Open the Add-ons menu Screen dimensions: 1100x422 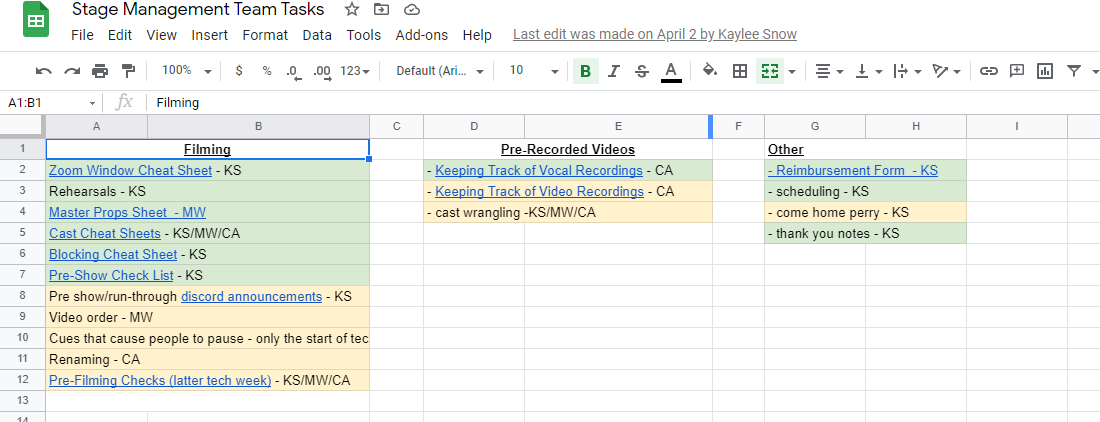coord(422,35)
